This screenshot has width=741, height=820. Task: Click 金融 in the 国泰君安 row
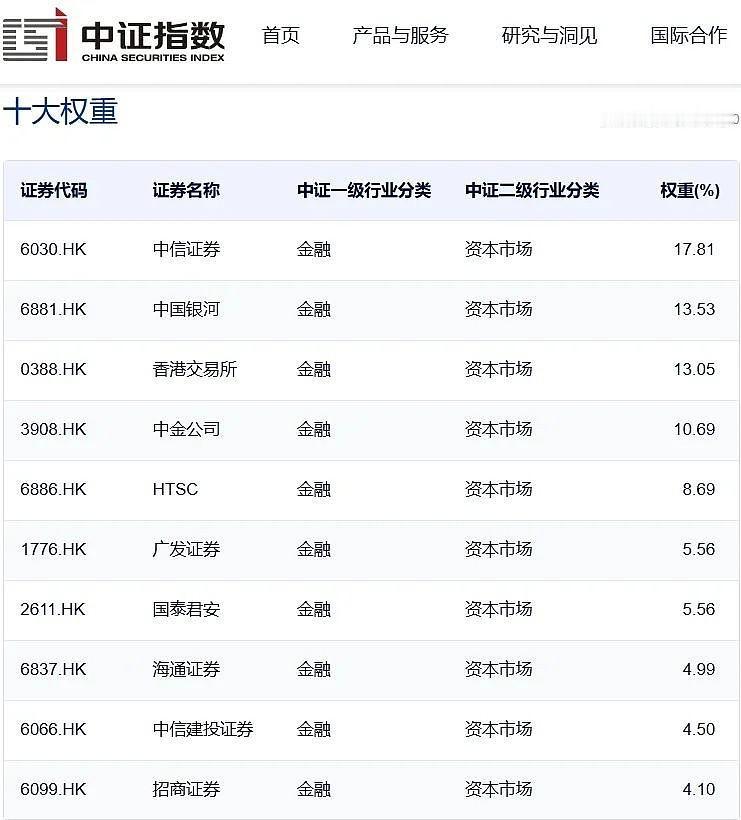tap(314, 609)
